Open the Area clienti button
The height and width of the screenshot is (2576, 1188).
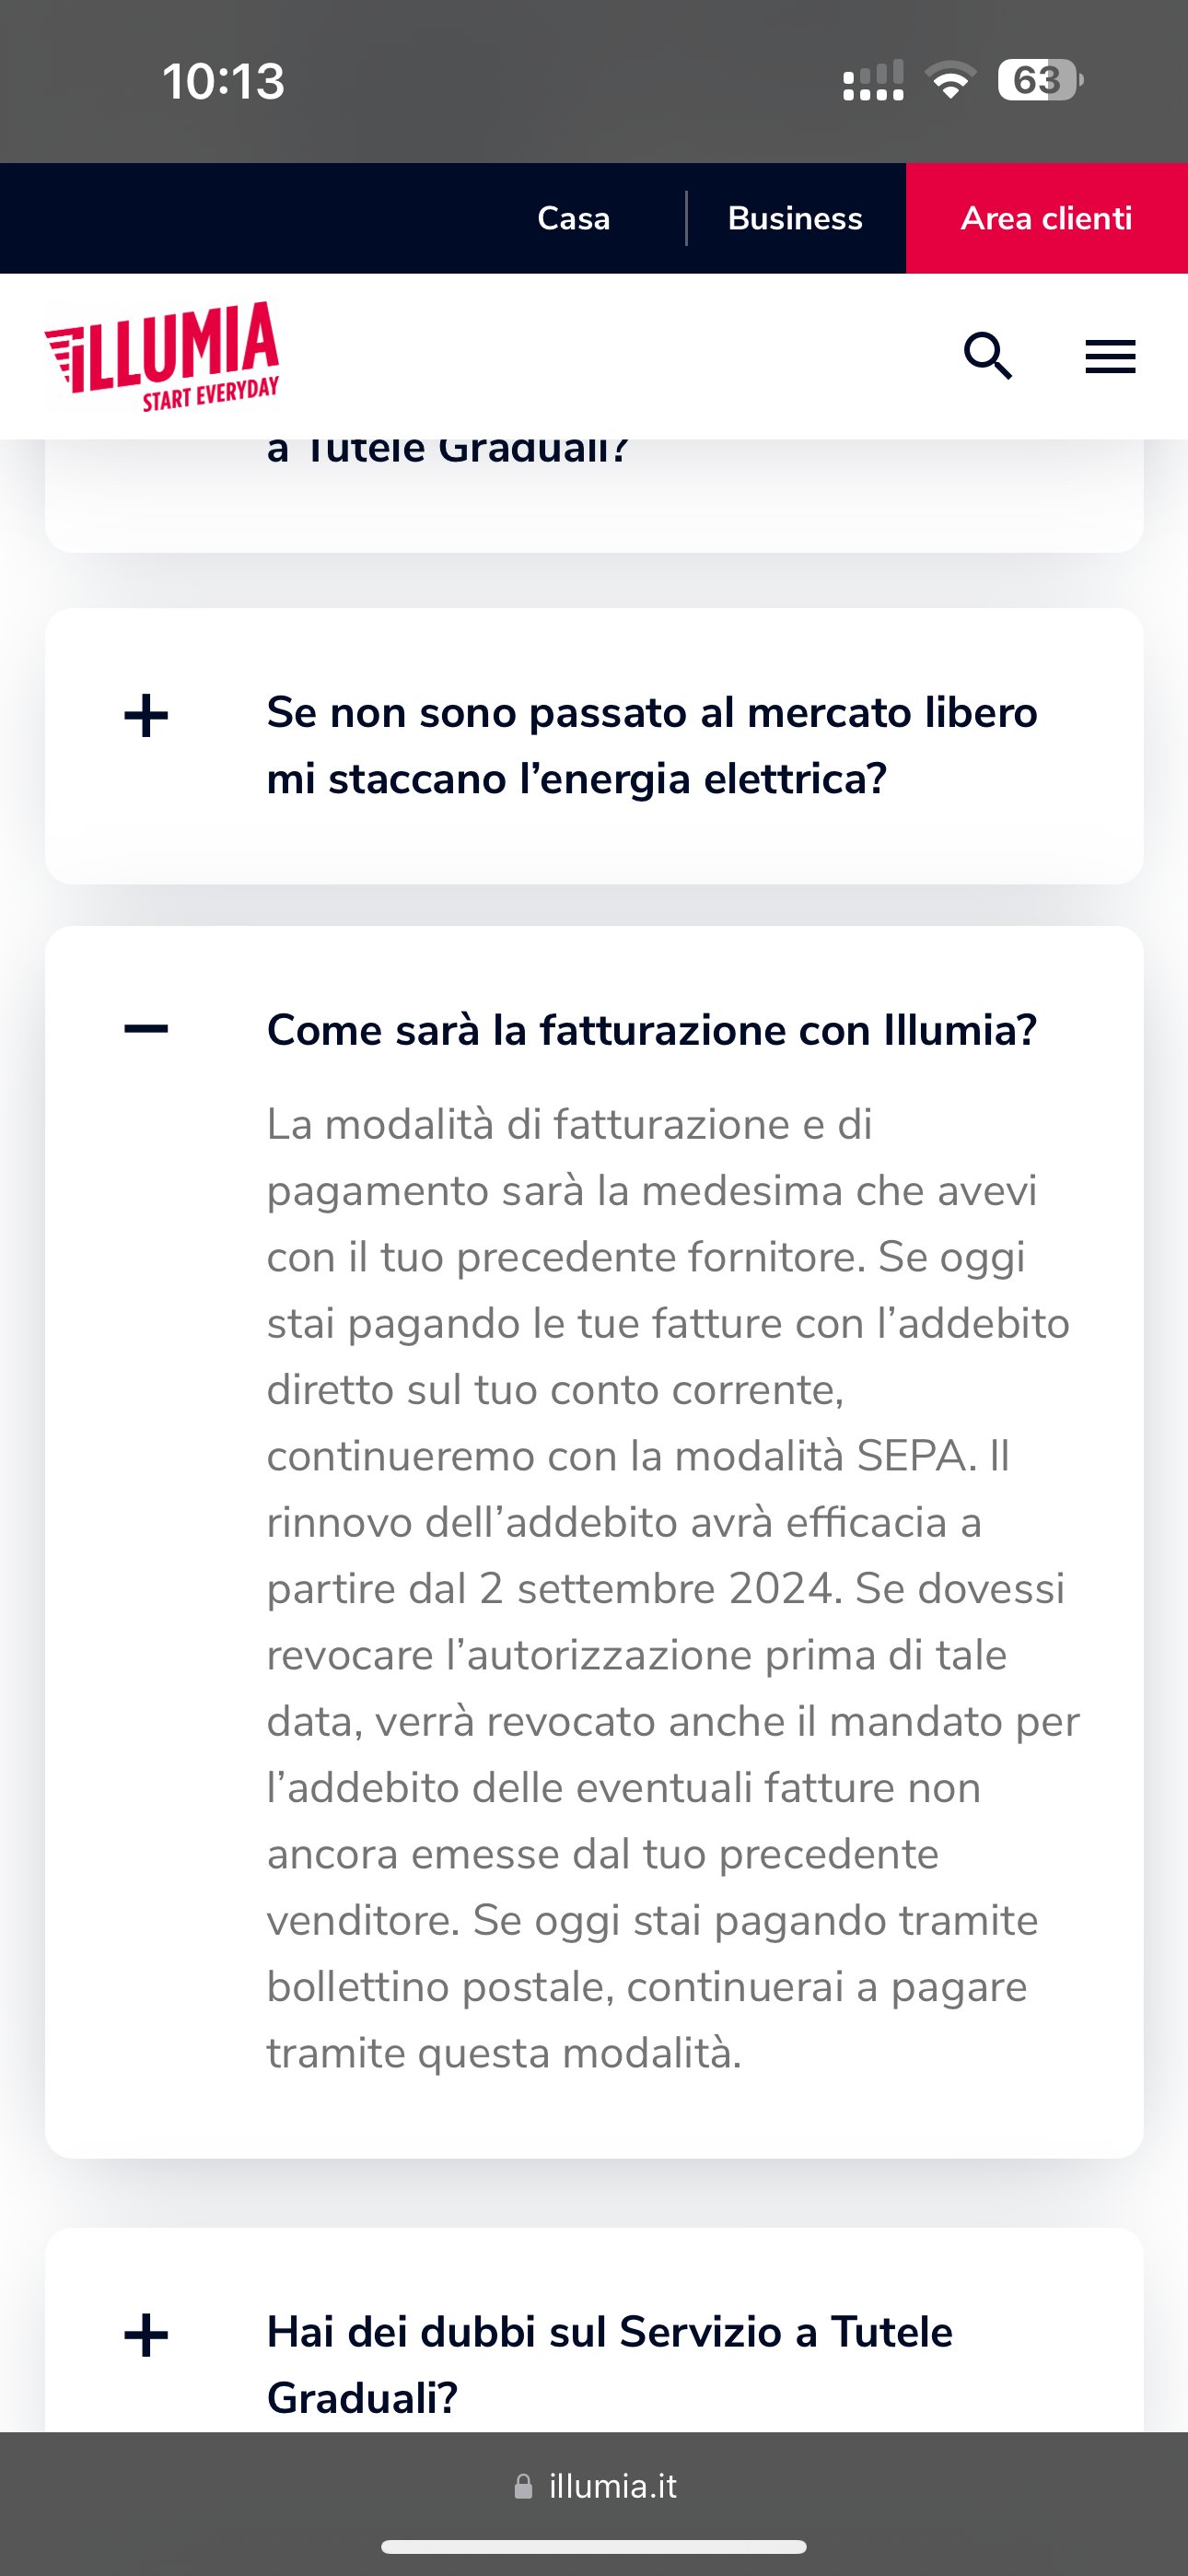[x=1046, y=218]
